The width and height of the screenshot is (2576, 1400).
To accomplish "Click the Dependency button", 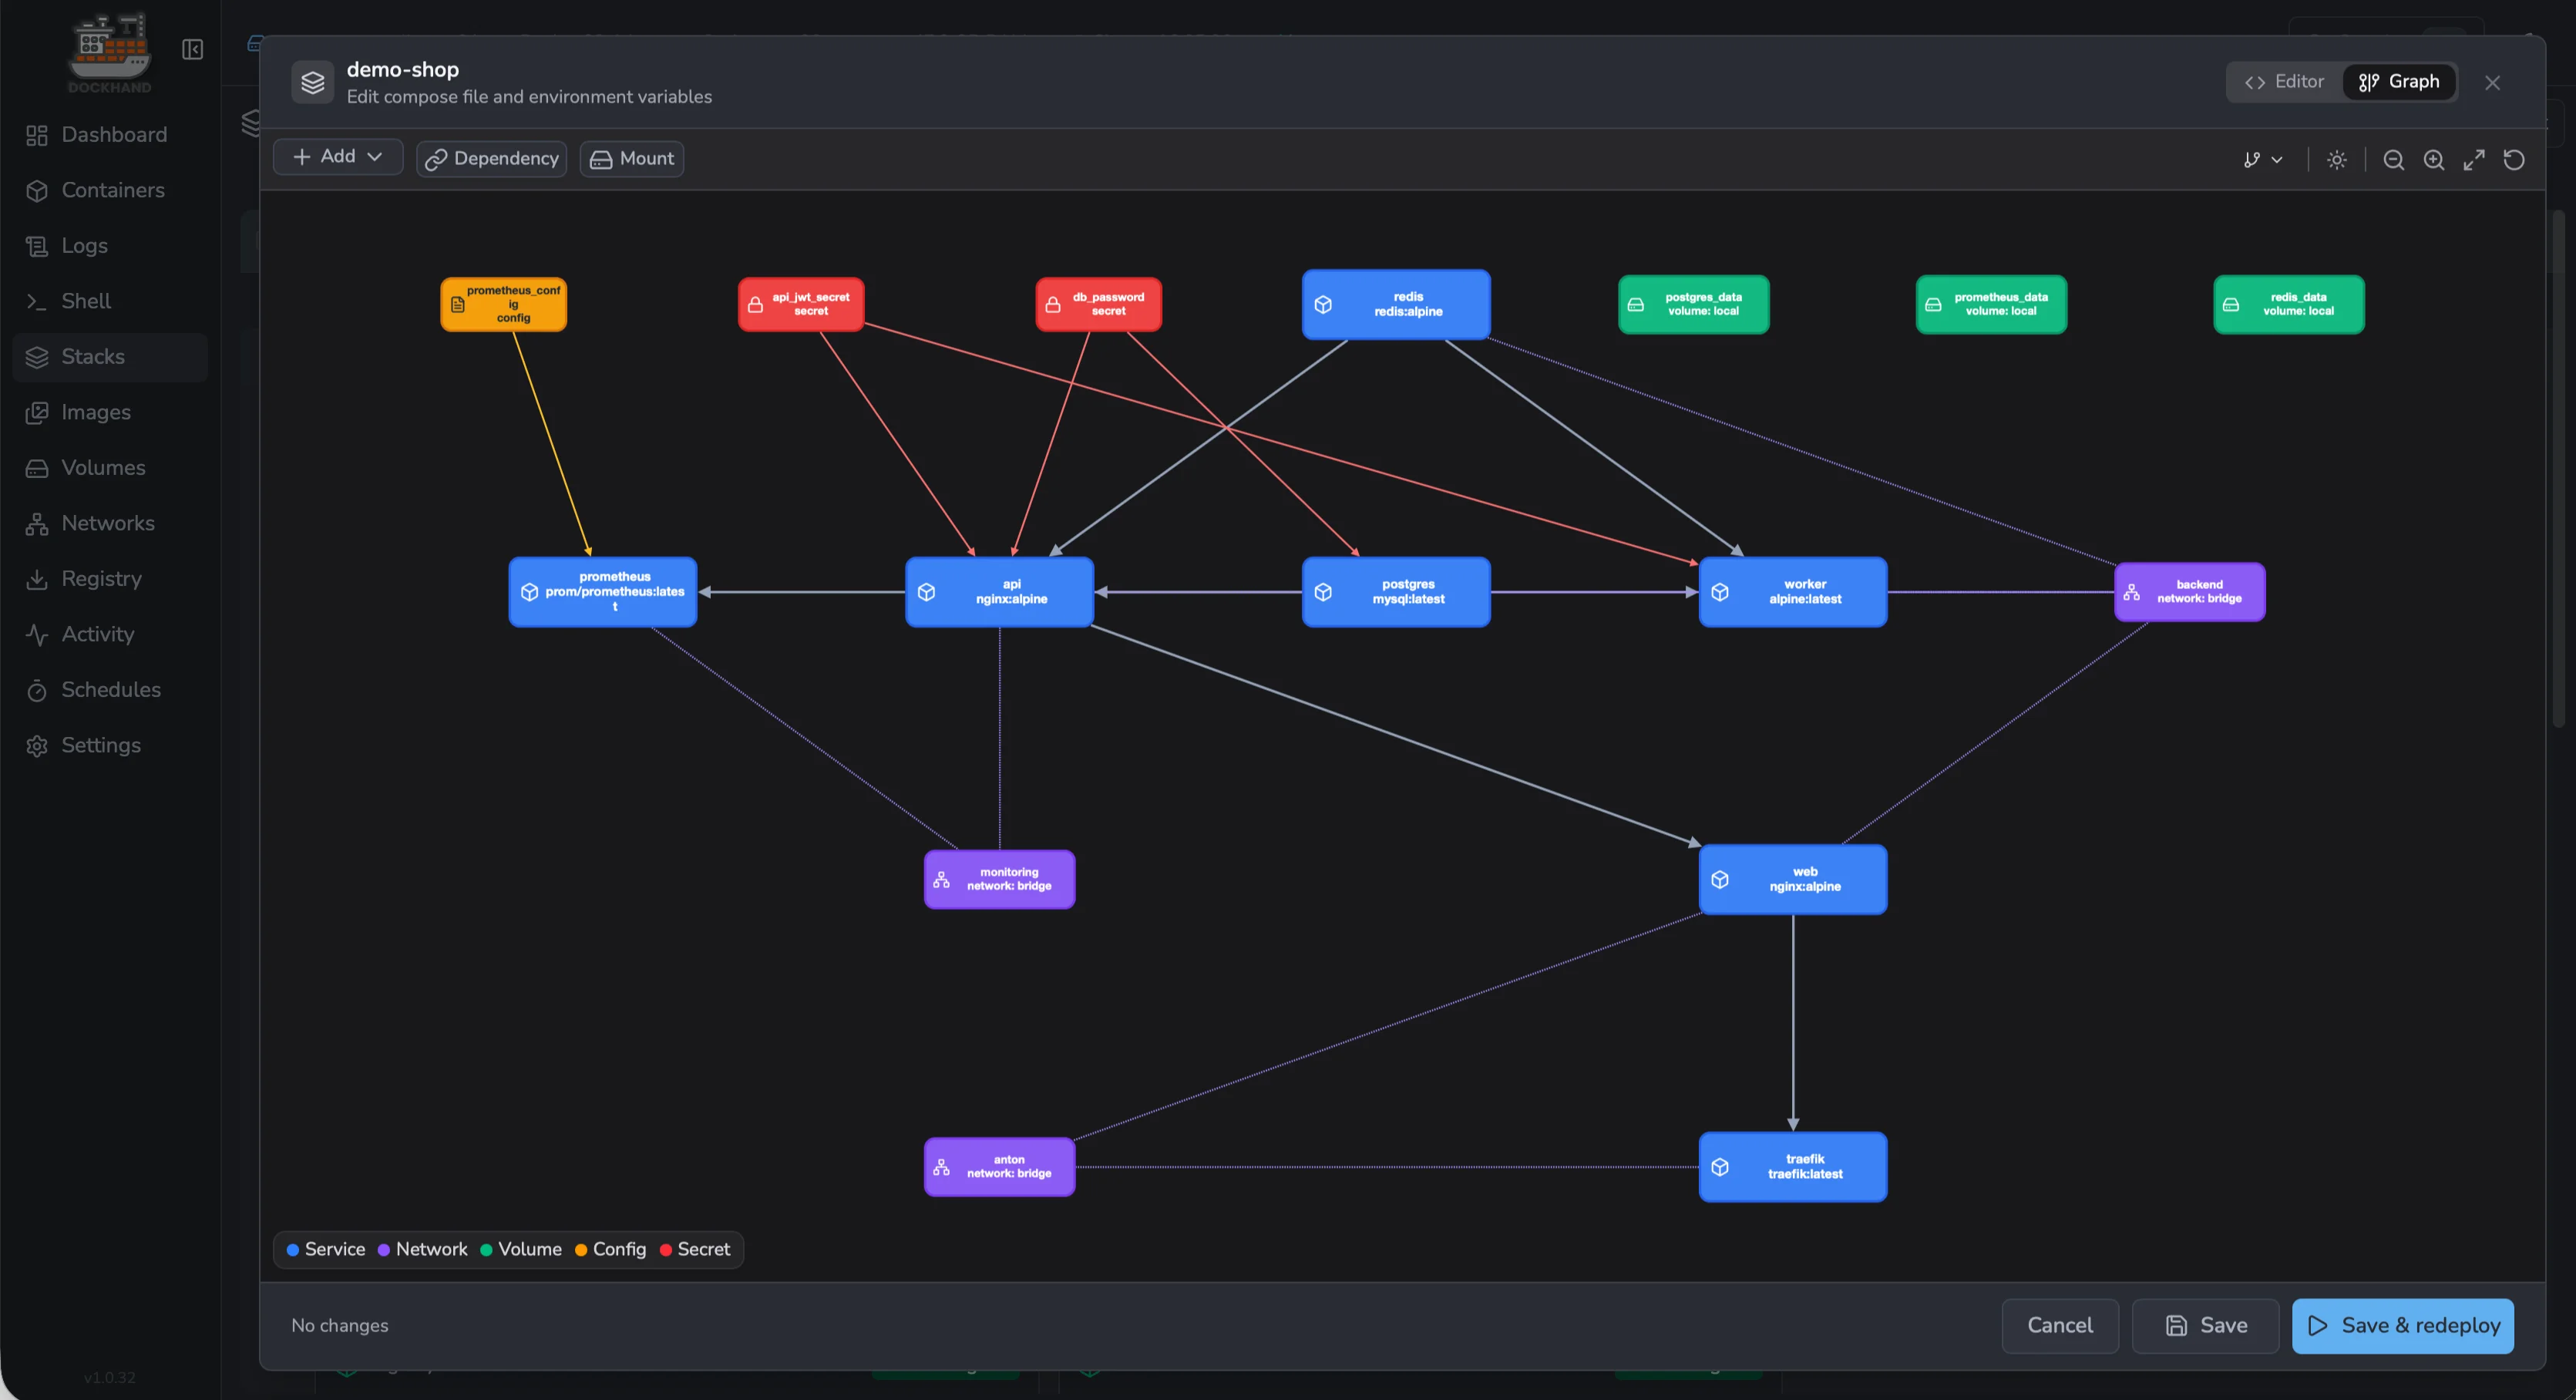I will point(492,159).
